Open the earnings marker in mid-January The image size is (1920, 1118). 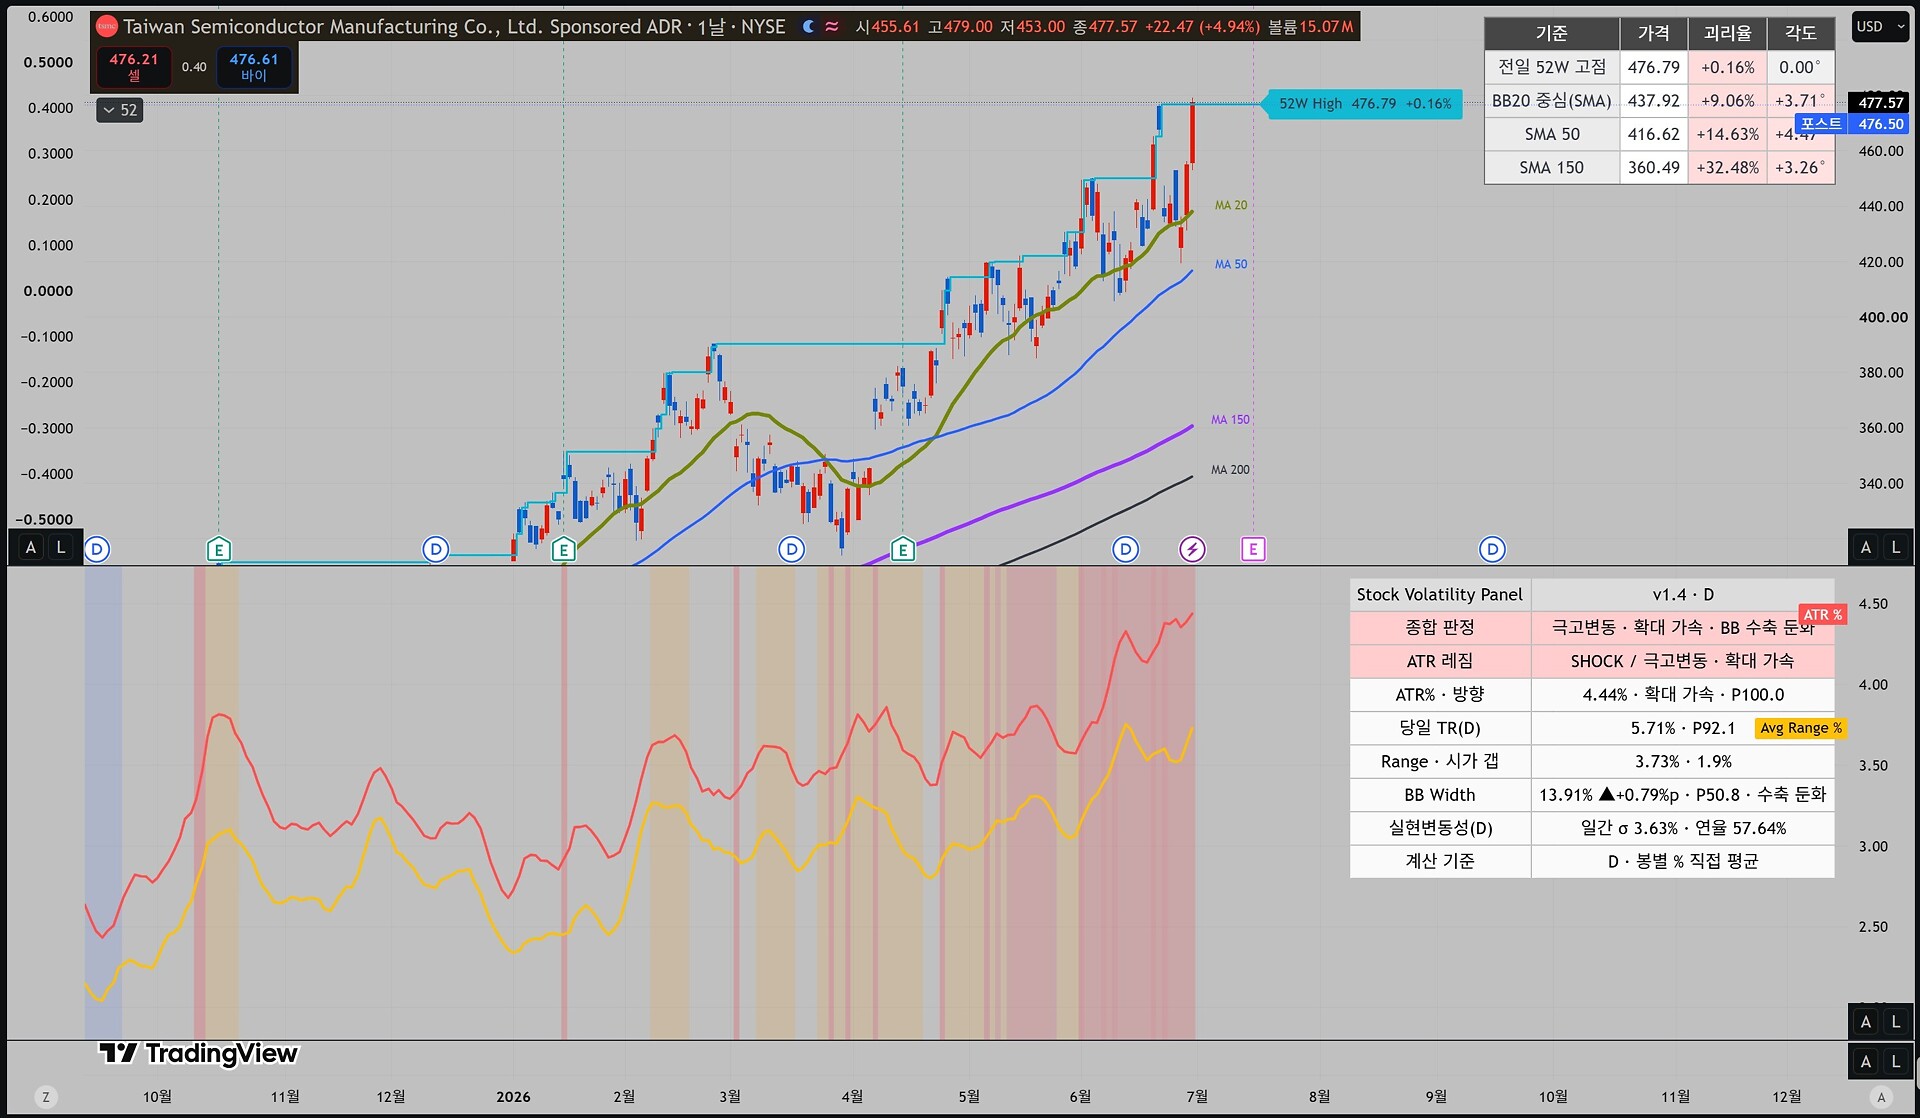coord(563,549)
